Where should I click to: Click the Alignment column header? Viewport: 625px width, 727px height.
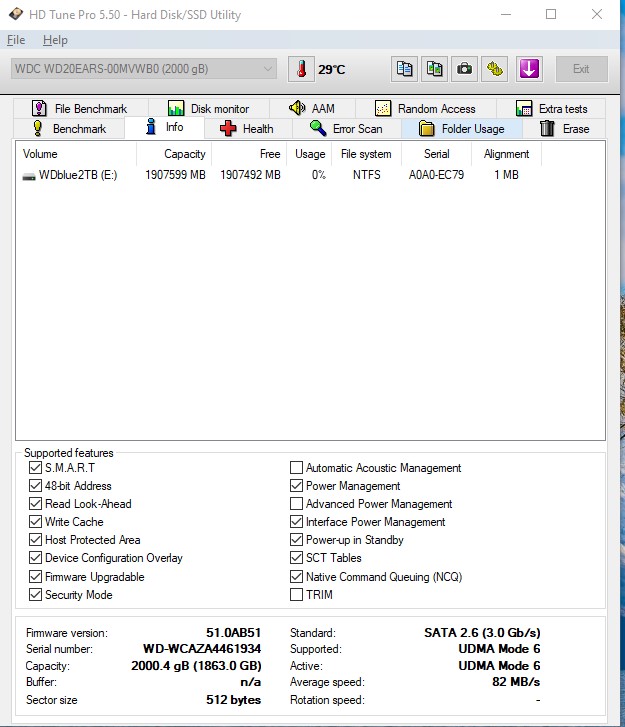click(506, 154)
